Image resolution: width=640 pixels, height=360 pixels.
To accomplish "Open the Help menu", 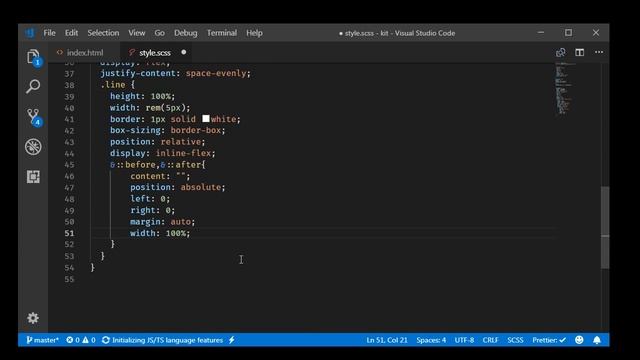I will [254, 33].
